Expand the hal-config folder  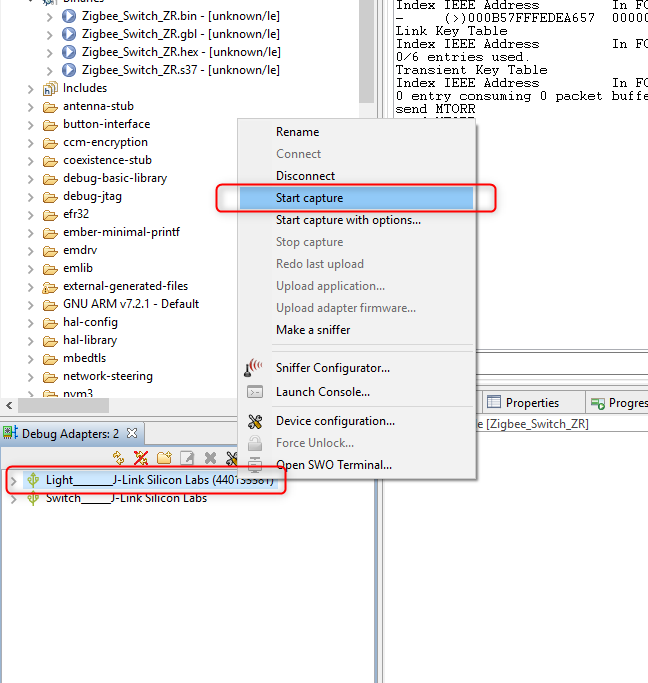(x=30, y=323)
